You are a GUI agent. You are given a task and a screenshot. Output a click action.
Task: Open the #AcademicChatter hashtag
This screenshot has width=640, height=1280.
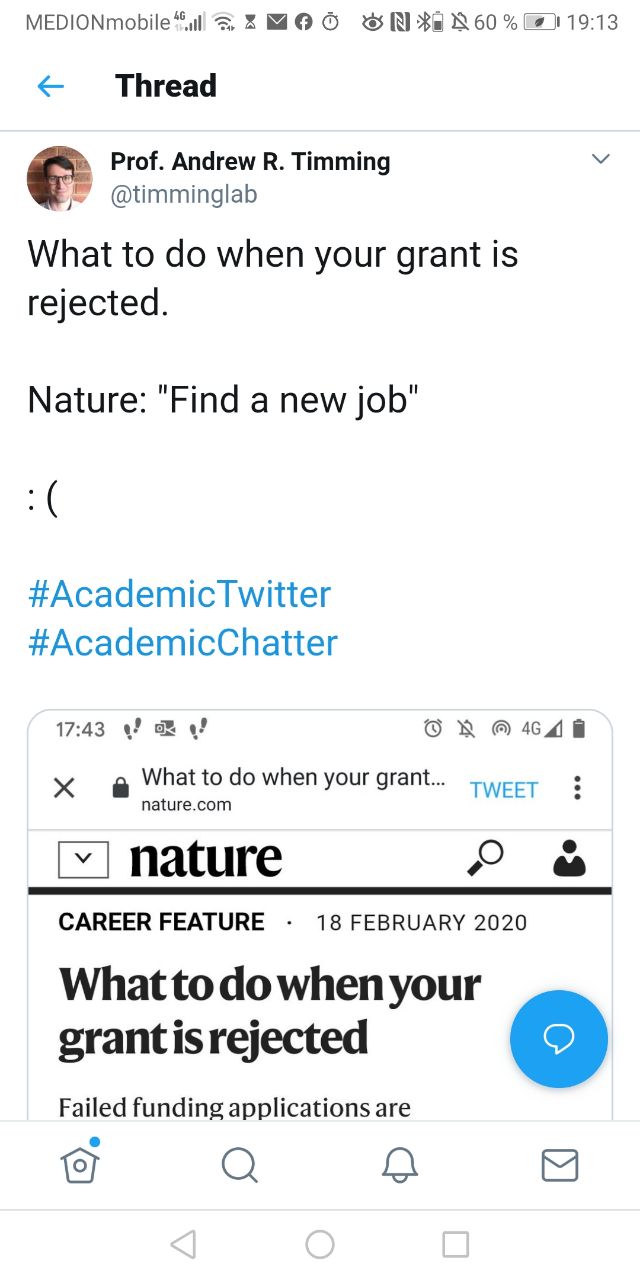tap(183, 642)
